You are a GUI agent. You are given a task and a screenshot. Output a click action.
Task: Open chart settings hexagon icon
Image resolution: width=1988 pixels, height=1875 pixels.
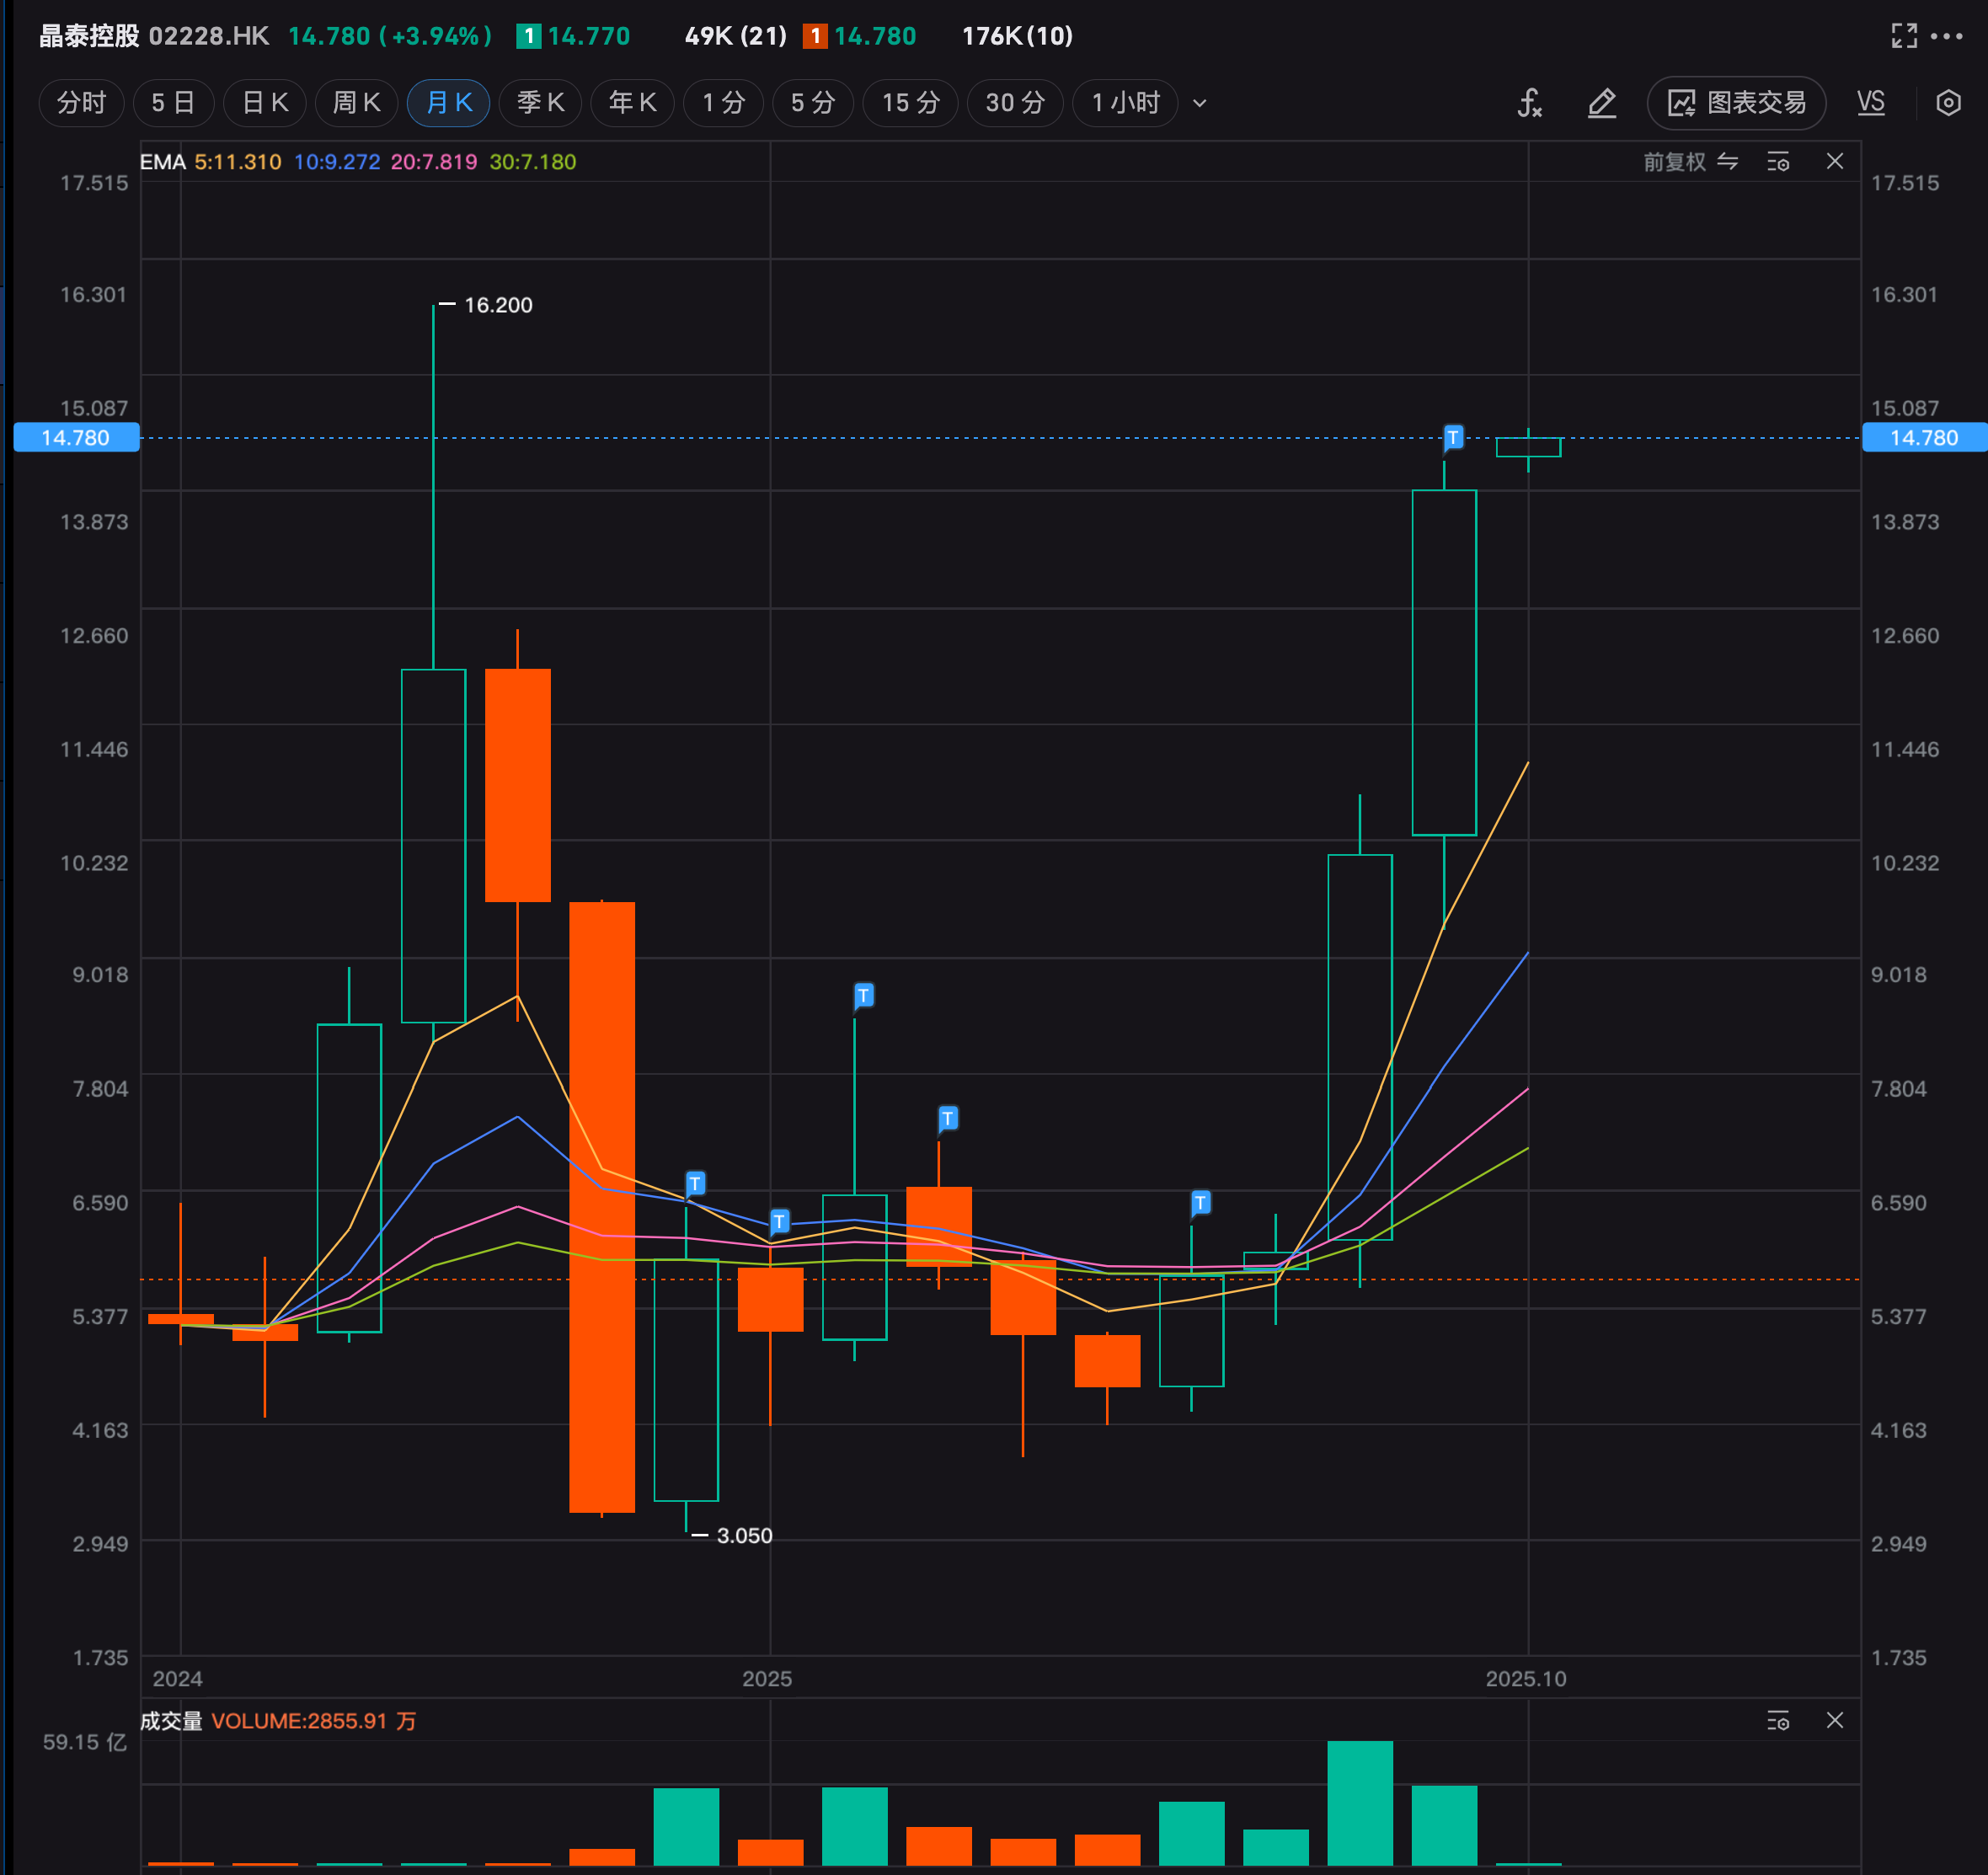pos(1947,103)
